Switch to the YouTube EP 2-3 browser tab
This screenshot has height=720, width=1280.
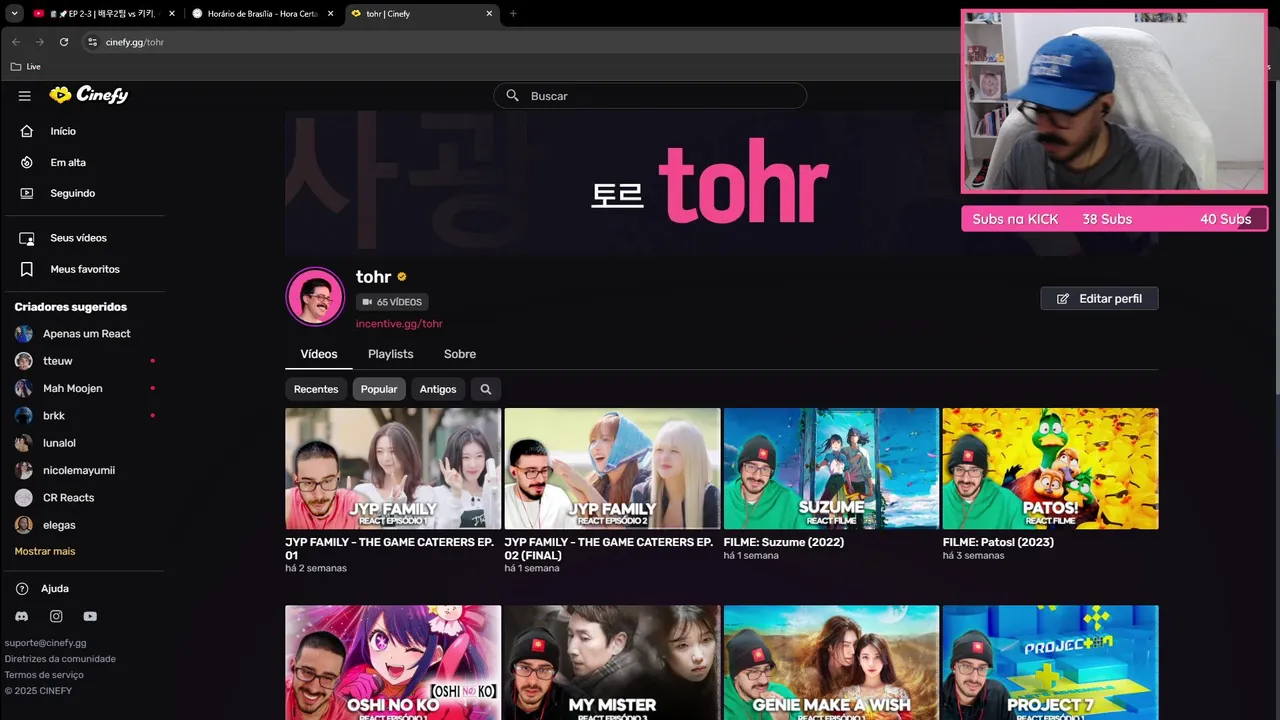click(x=104, y=14)
